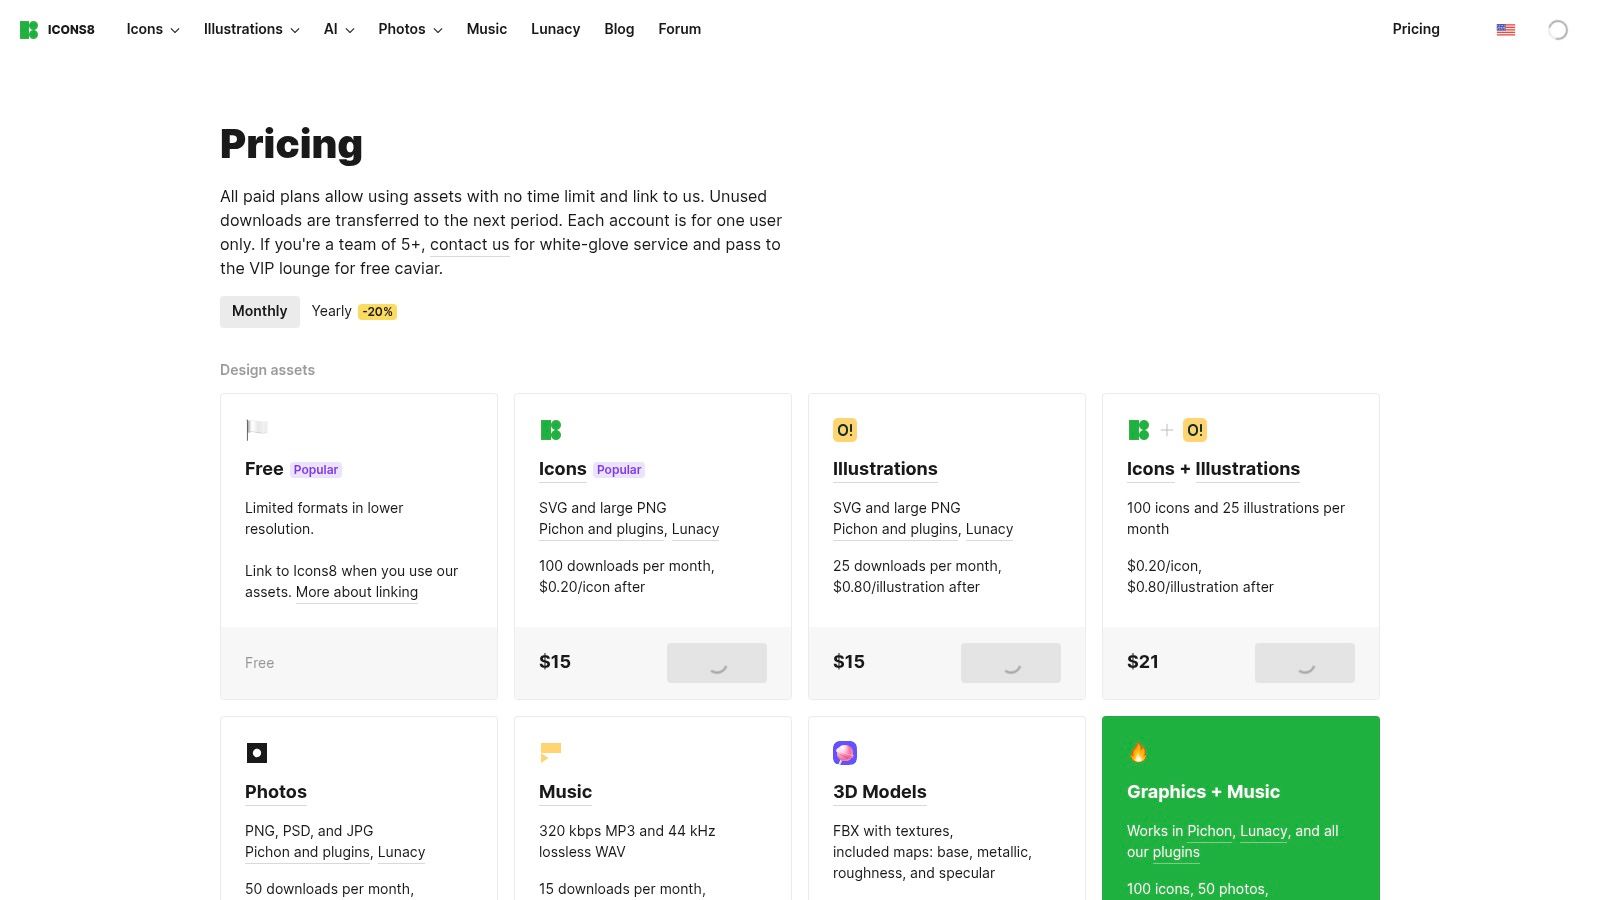
Task: Click the Photos plan title
Action: pos(276,792)
